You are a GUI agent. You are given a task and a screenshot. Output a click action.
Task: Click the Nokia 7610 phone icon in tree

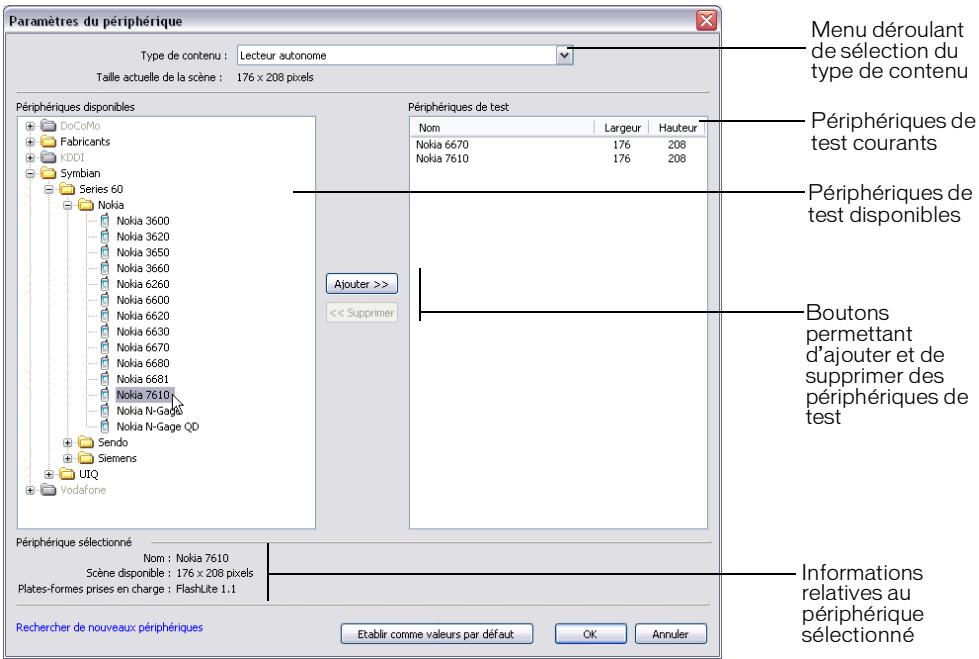pos(105,395)
